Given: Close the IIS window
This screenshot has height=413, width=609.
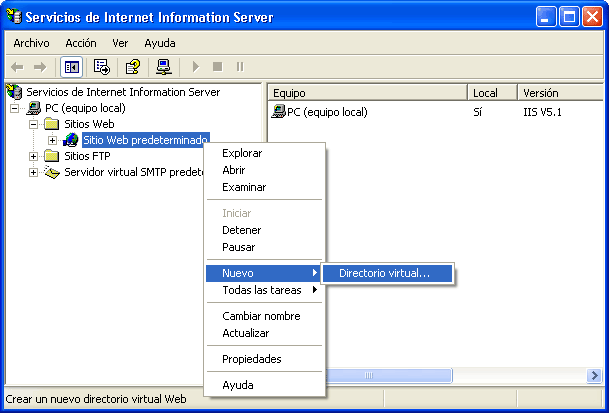Looking at the screenshot, I should pyautogui.click(x=592, y=17).
